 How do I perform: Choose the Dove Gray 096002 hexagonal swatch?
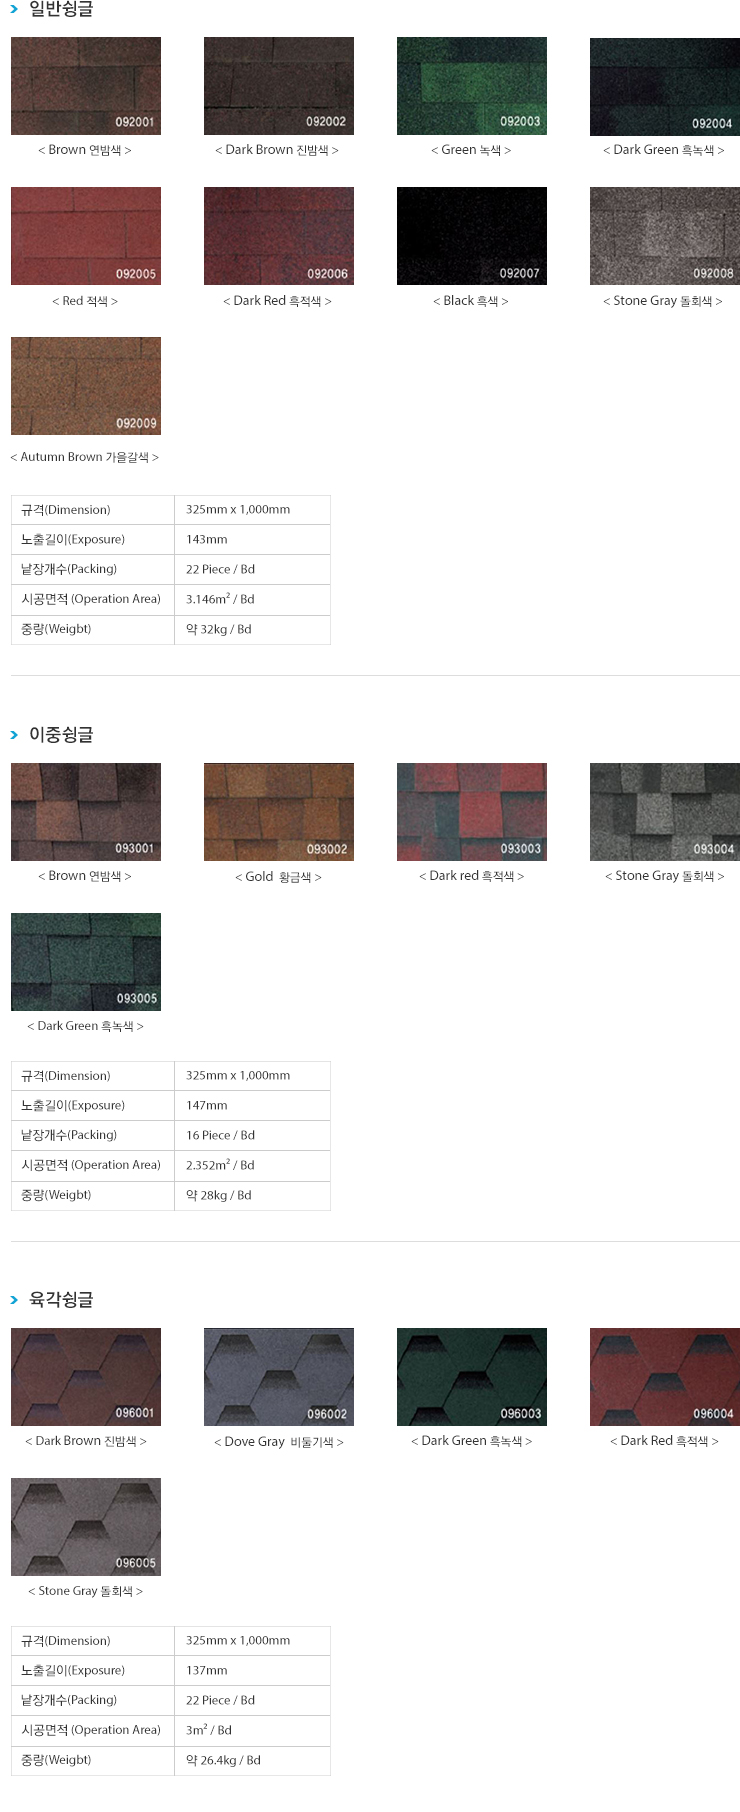[279, 1377]
